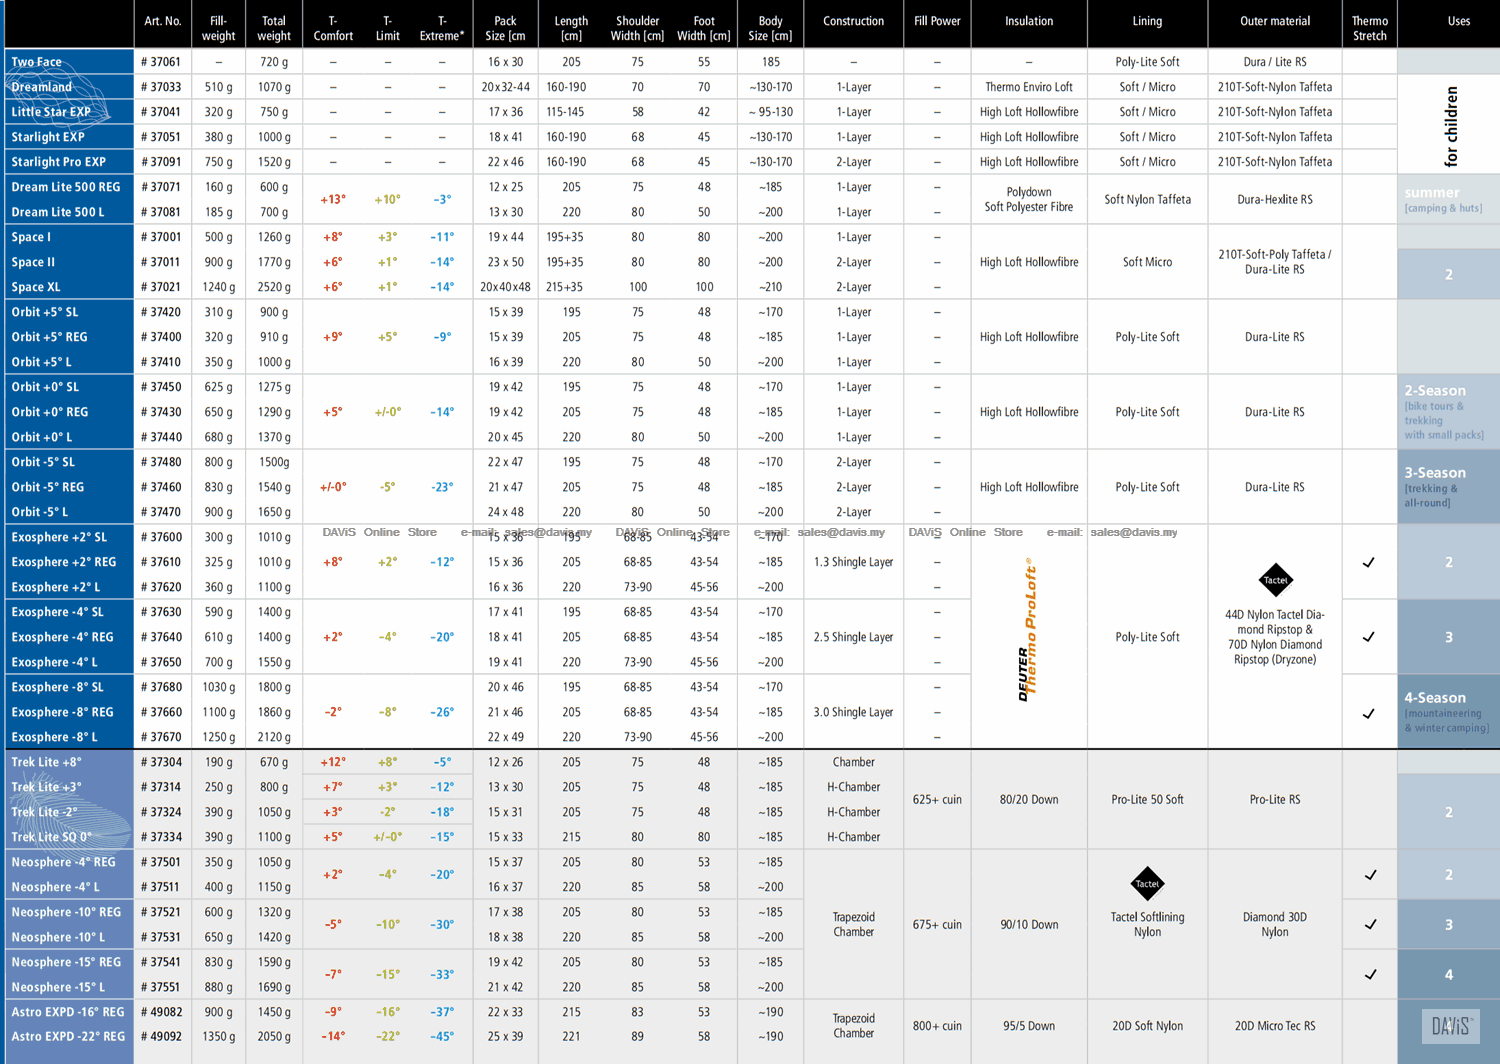Click the 'Pack Size [cm' column header
The image size is (1500, 1064).
(505, 28)
